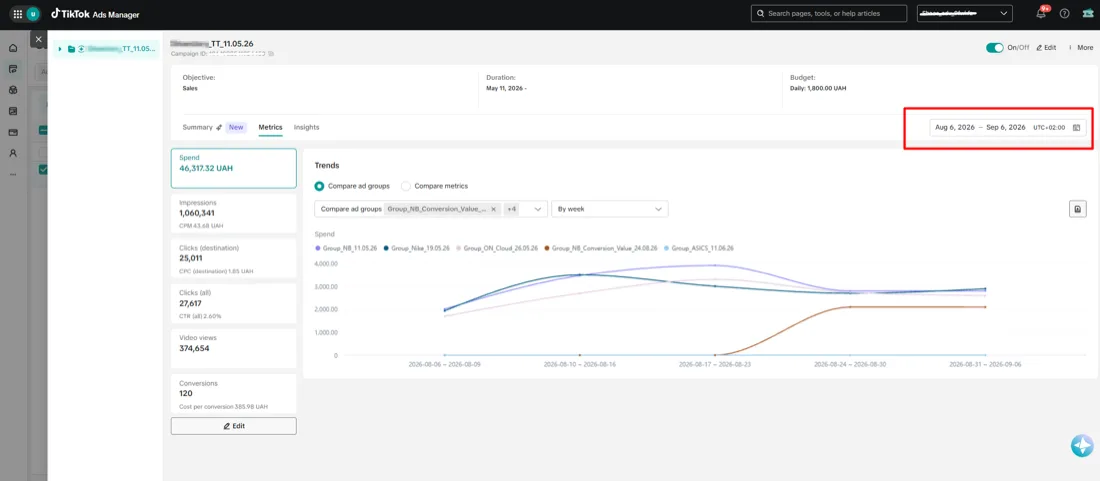Download the trends chart data
This screenshot has height=481, width=1100.
pos(1077,208)
